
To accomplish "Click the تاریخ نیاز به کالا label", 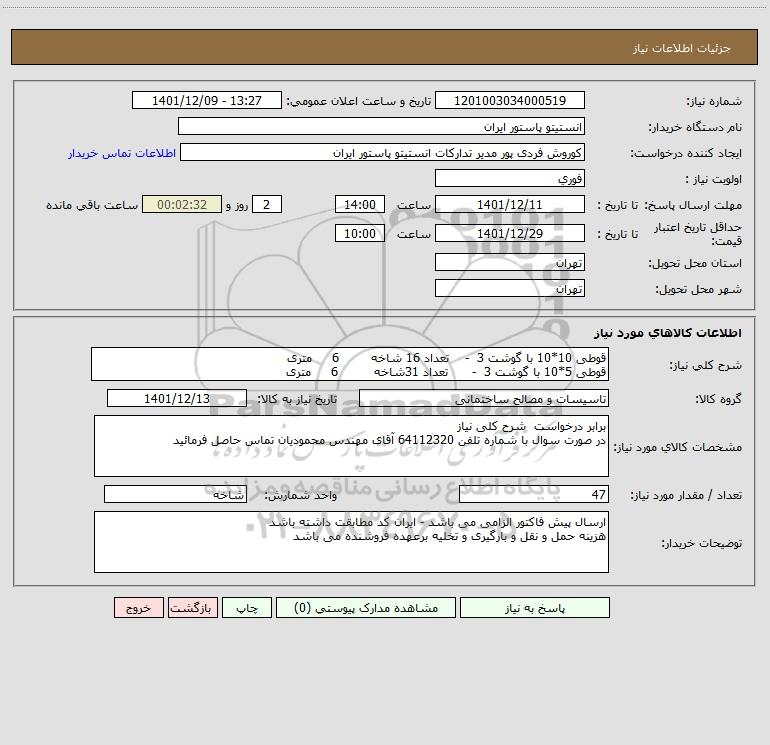I will pyautogui.click(x=297, y=400).
